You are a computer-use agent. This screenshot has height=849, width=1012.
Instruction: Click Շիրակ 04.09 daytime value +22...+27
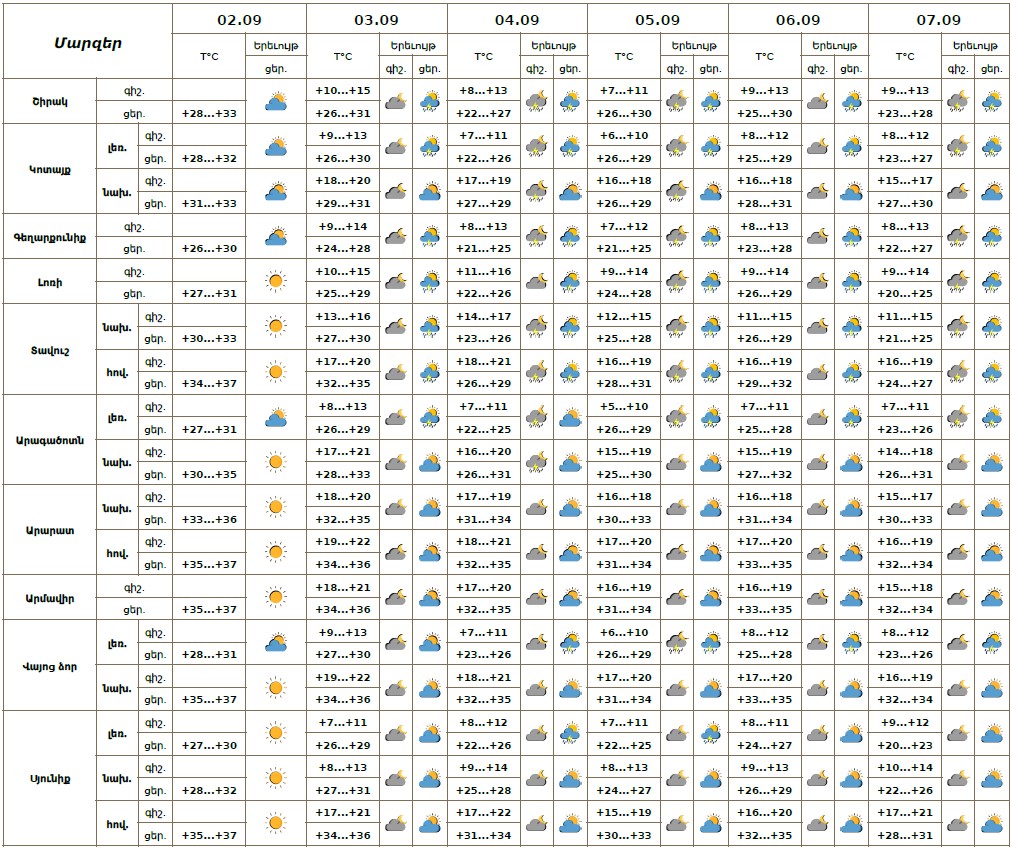483,114
